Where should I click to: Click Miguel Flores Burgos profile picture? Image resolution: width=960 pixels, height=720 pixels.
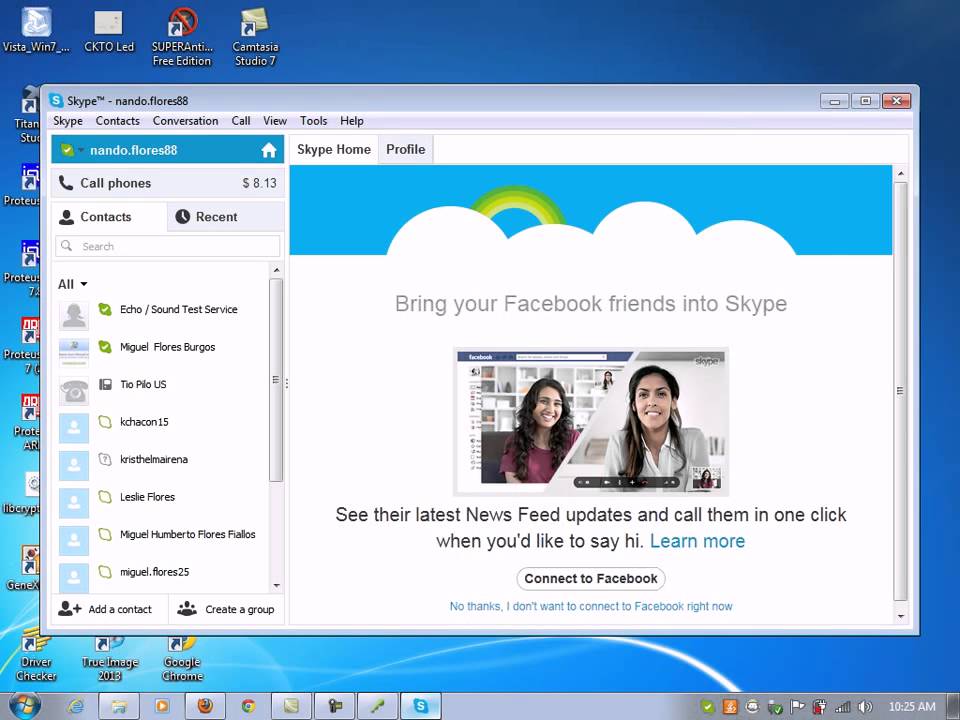74,353
